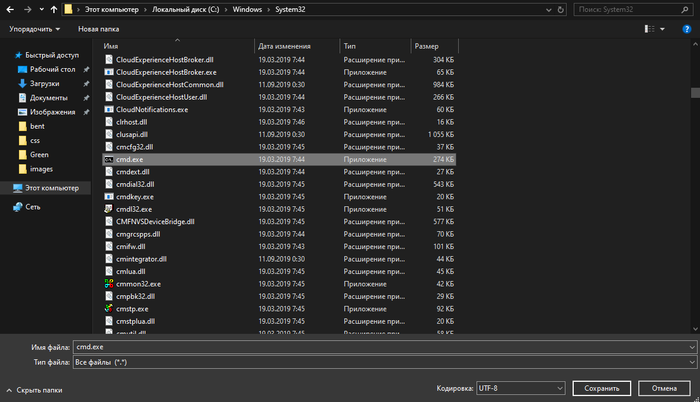Open the Имя файла history dropdown arrow
The height and width of the screenshot is (402, 700).
pos(691,347)
